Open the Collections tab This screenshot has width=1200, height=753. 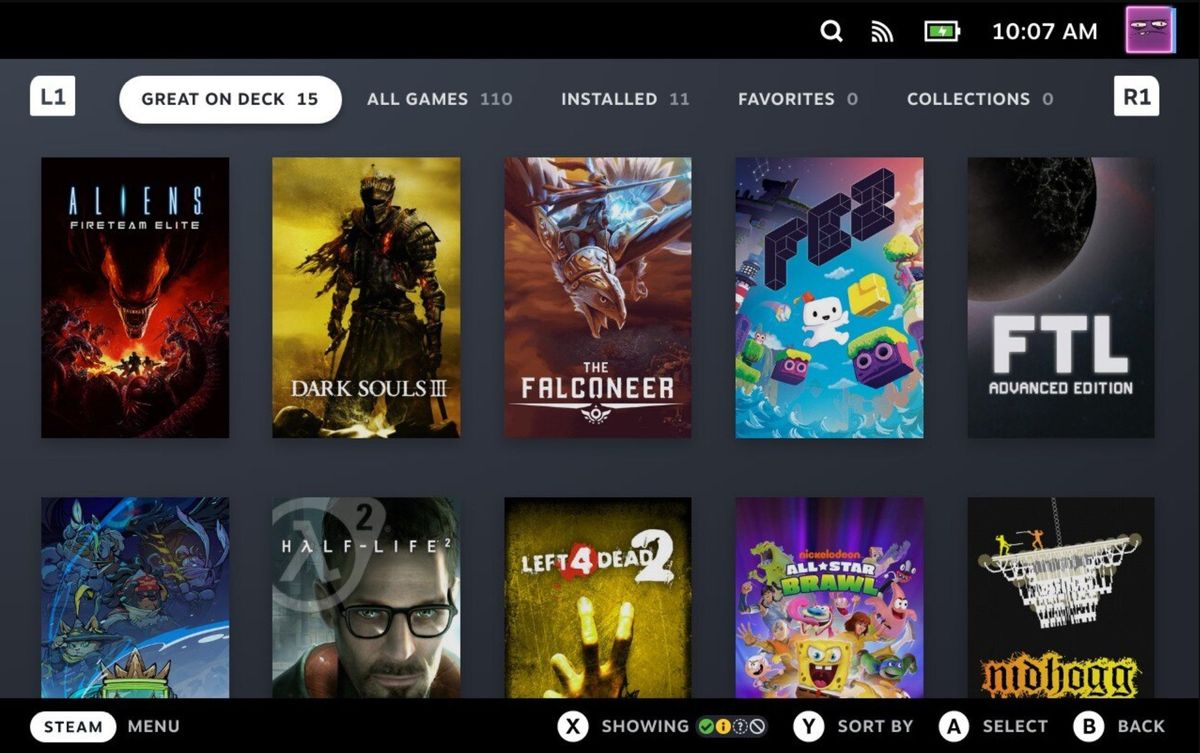(979, 99)
